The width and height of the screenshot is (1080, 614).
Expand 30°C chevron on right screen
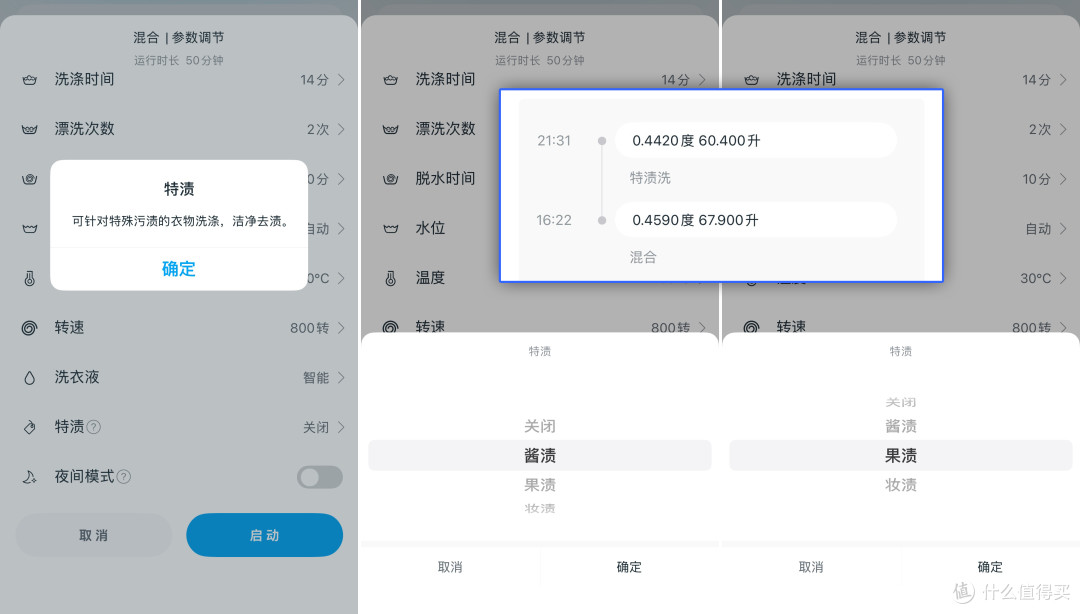[1063, 278]
